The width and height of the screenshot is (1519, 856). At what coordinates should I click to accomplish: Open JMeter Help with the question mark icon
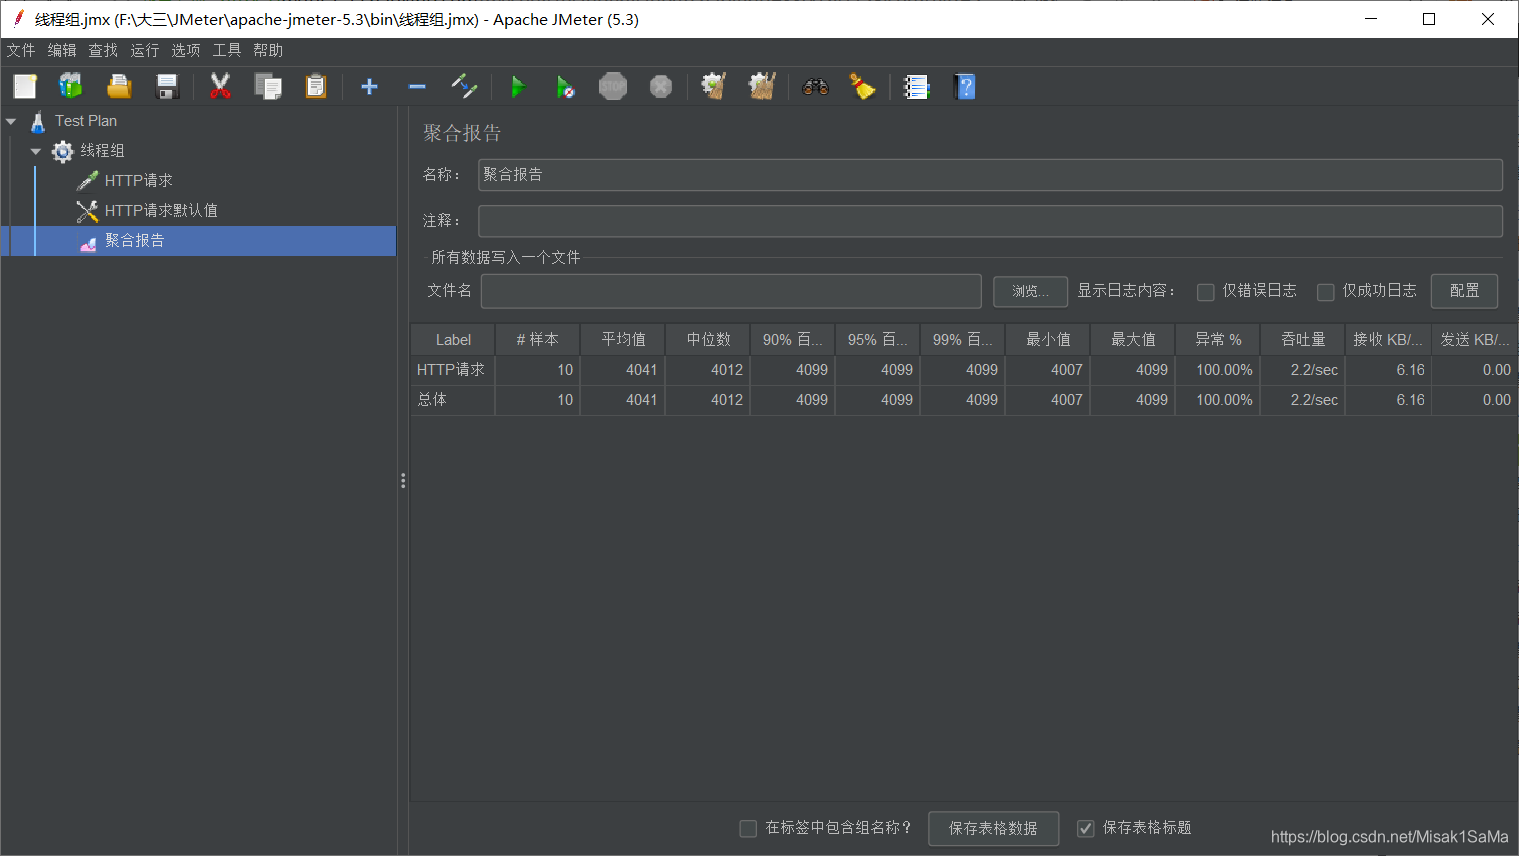(x=965, y=87)
